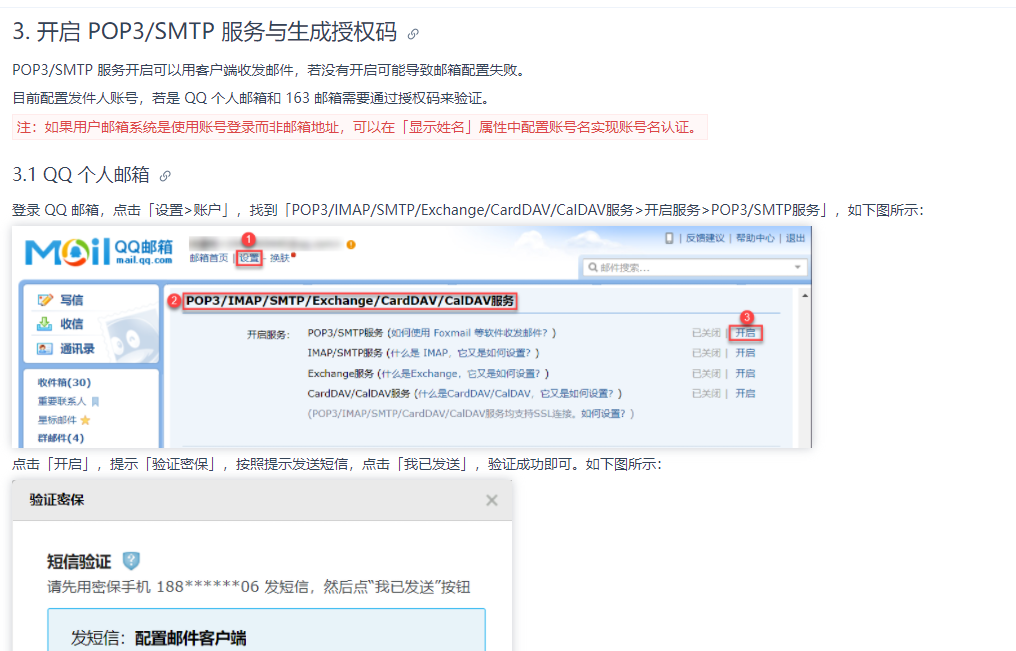Open 群邮件(4) folder
The height and width of the screenshot is (651, 1016).
click(61, 438)
